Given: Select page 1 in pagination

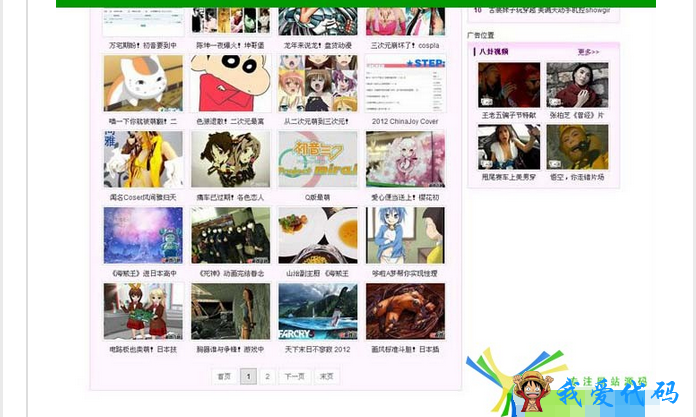Looking at the screenshot, I should pyautogui.click(x=249, y=377).
